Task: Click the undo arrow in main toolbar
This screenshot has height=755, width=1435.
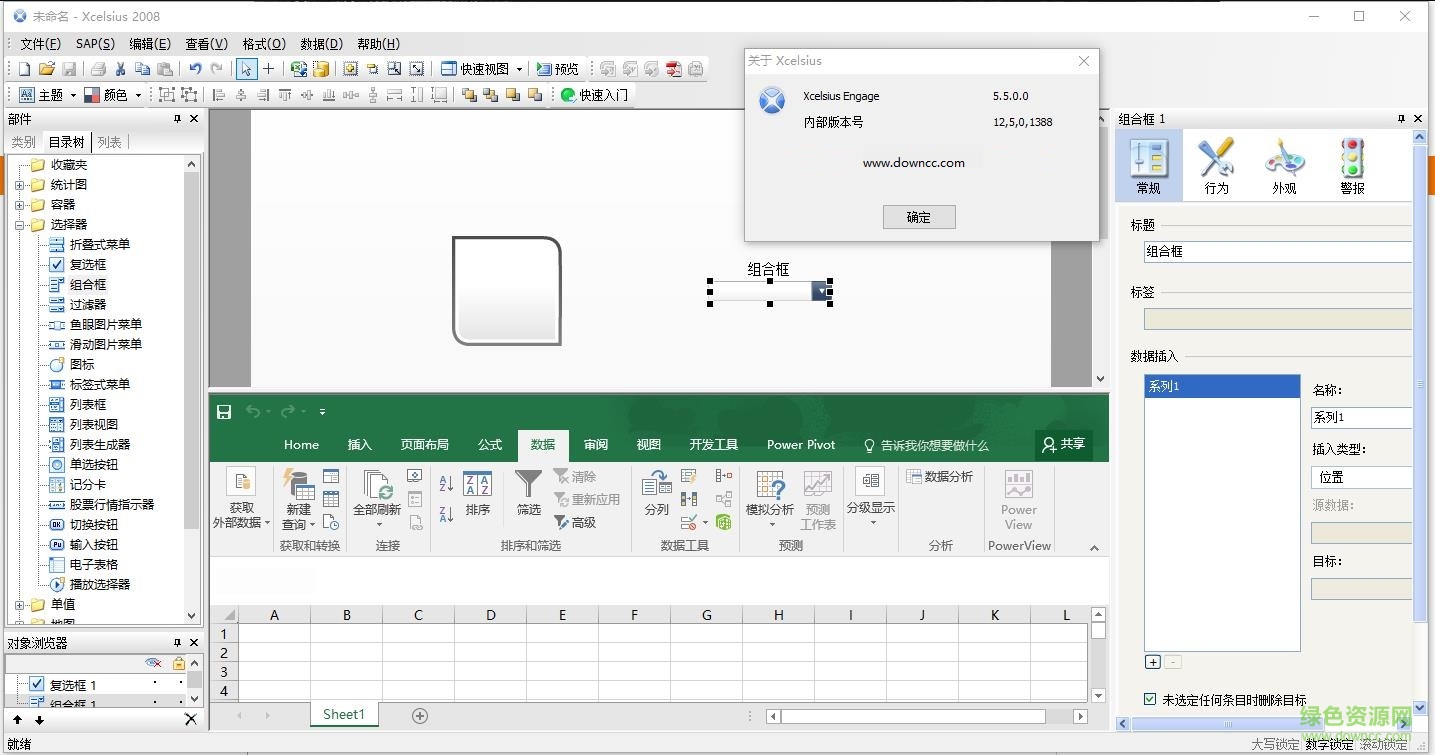Action: click(x=195, y=69)
